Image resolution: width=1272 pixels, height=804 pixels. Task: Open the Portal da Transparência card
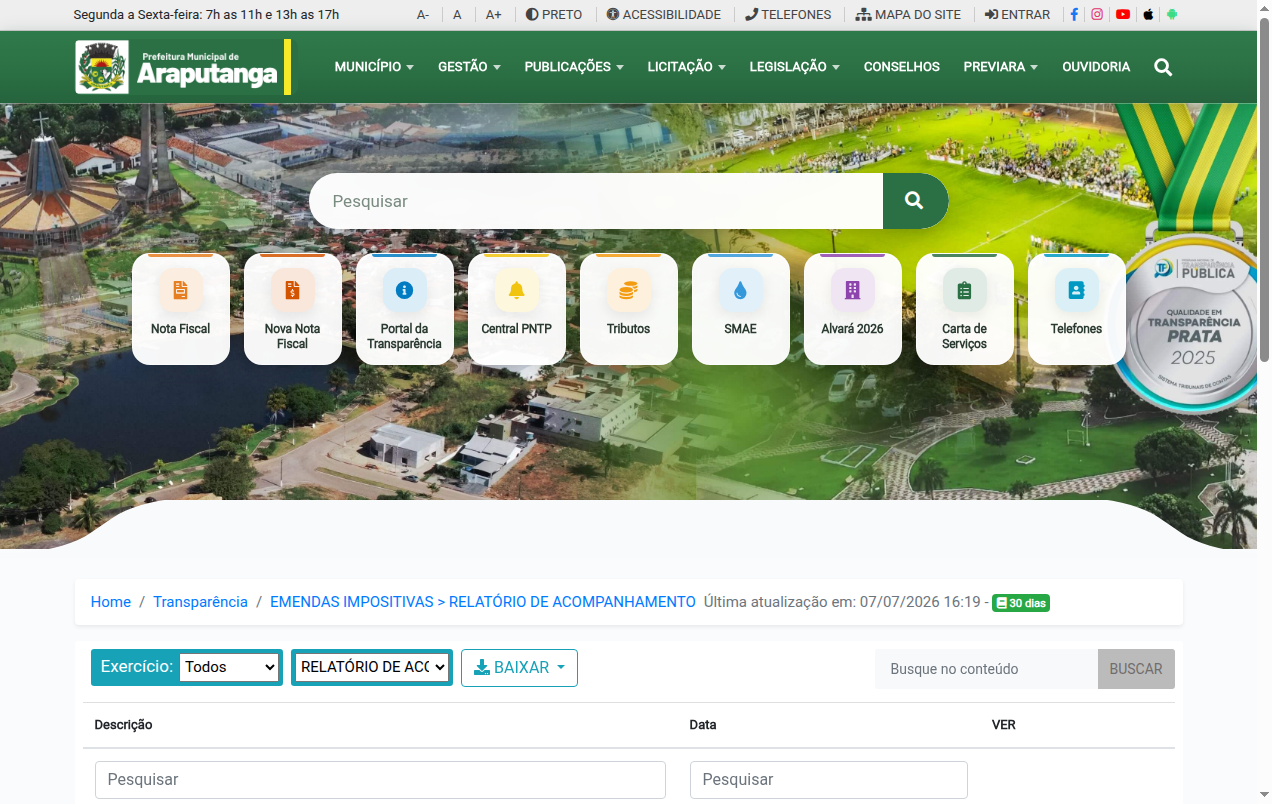pyautogui.click(x=404, y=309)
